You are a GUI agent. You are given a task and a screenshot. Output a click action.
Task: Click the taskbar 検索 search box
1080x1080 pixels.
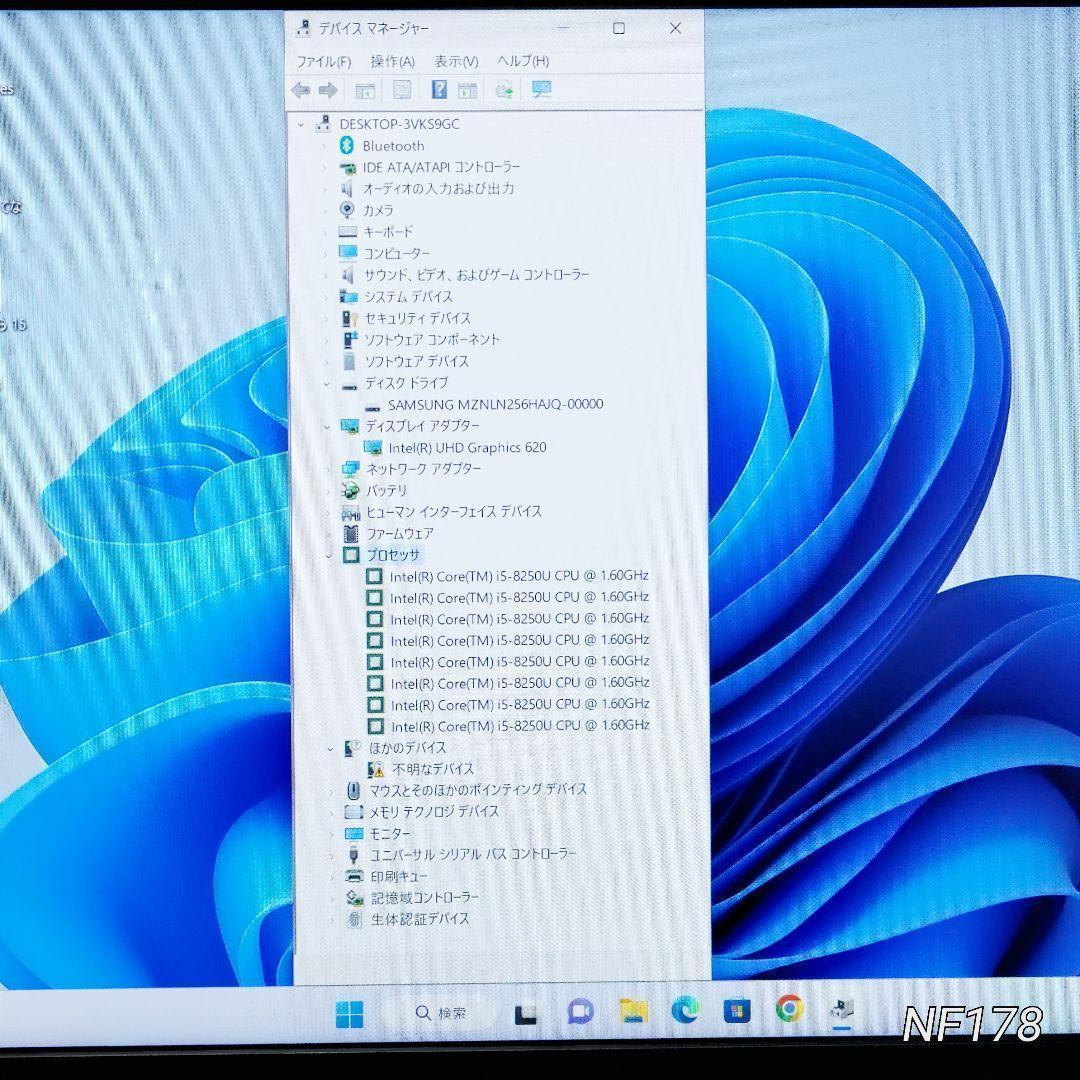pos(441,1013)
